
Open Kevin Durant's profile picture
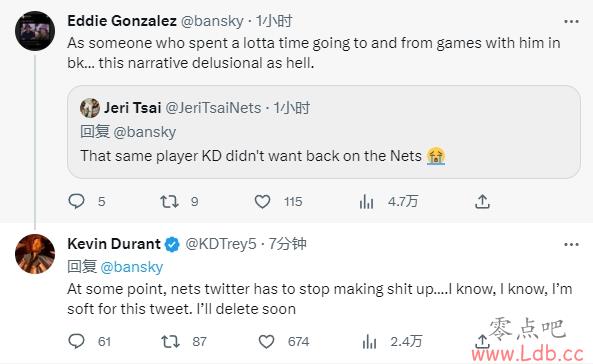pyautogui.click(x=35, y=254)
